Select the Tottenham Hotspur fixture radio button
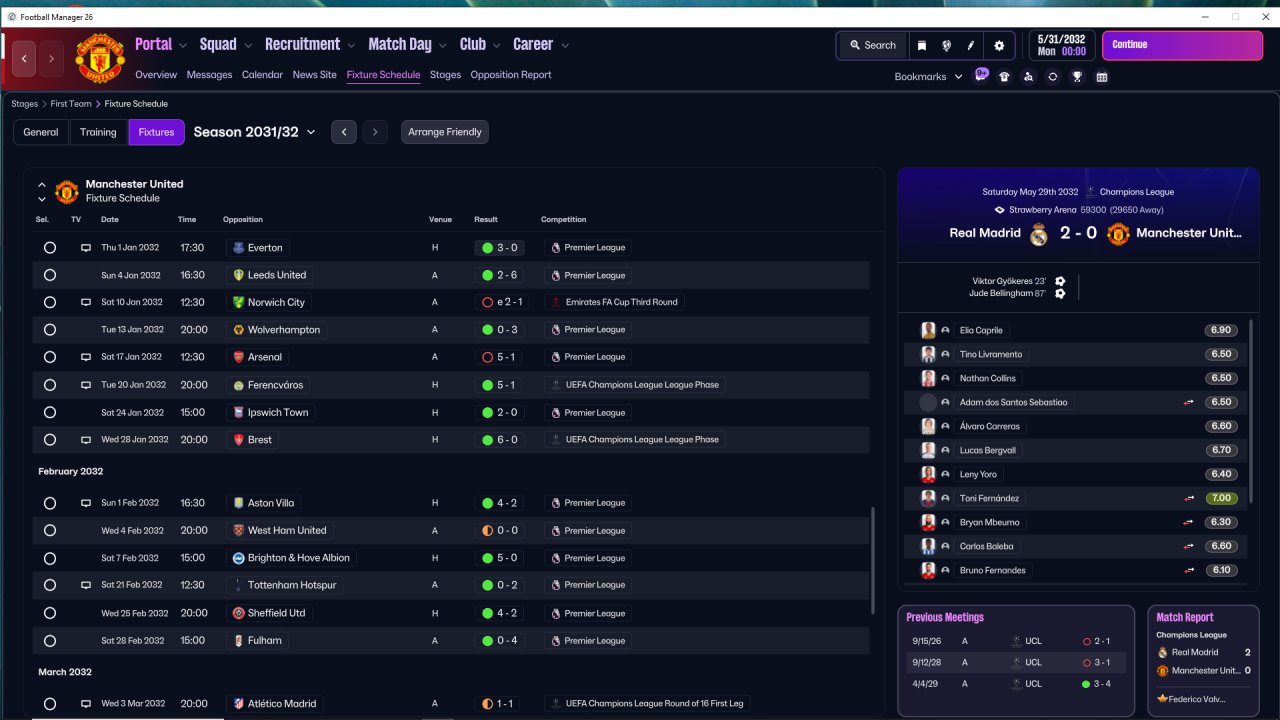The width and height of the screenshot is (1280, 720). coord(50,585)
